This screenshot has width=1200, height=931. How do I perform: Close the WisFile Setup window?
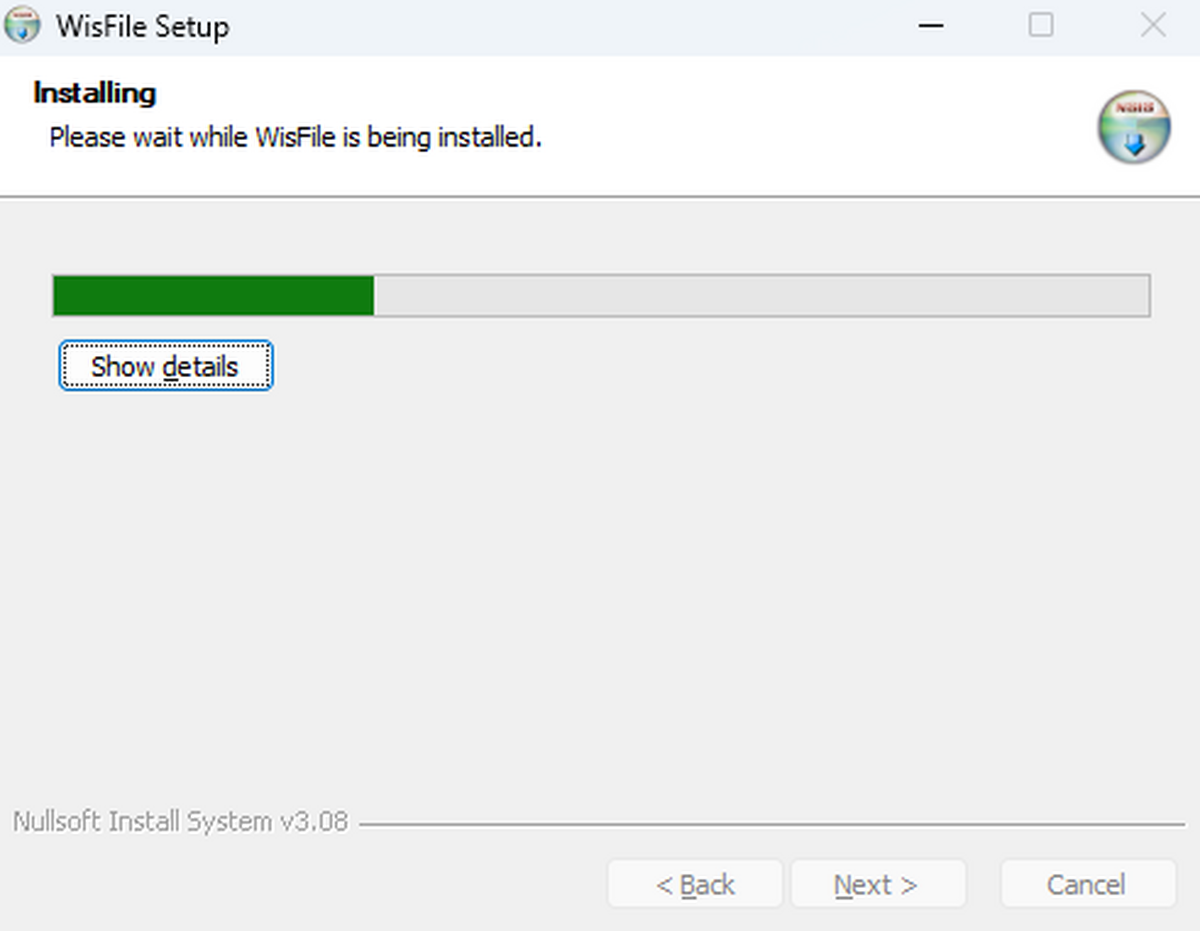point(1153,26)
